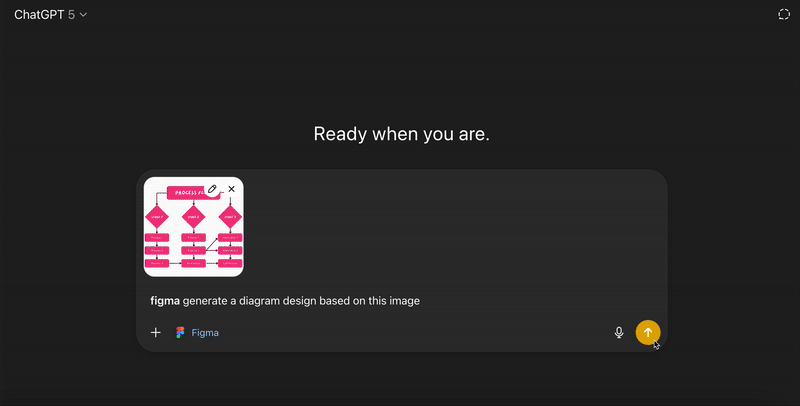Click the colorful Figma logo icon

[x=180, y=332]
